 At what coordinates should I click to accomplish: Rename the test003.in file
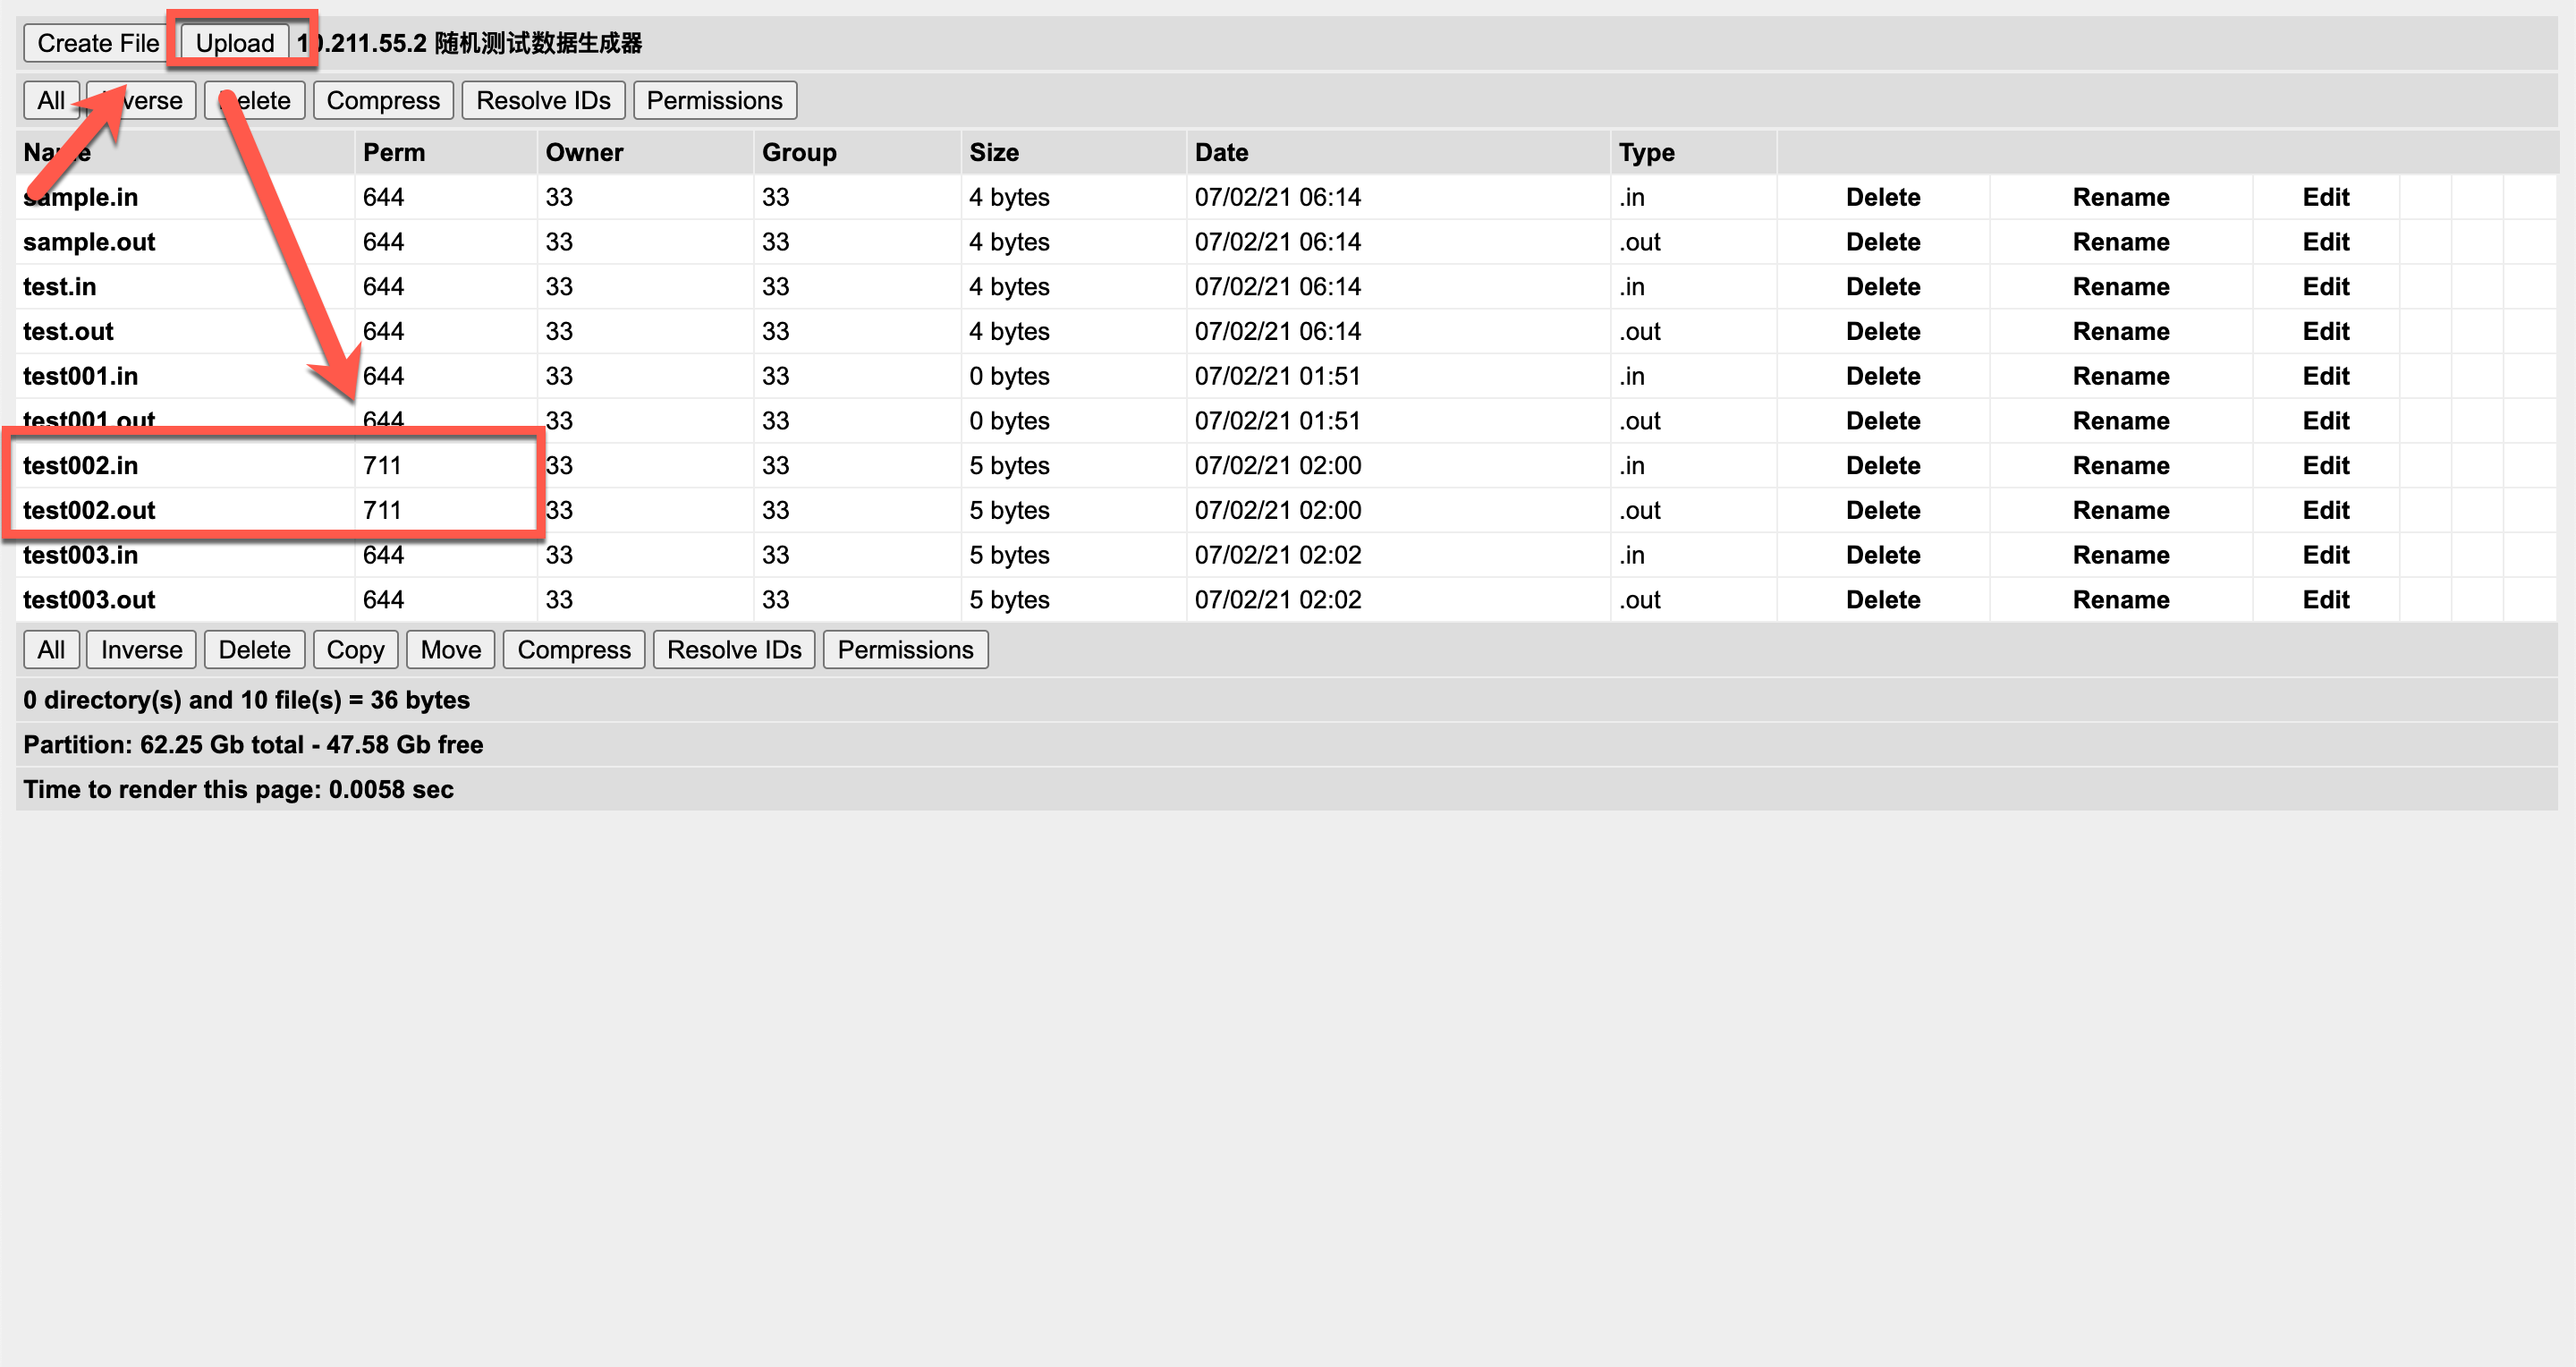[2120, 555]
